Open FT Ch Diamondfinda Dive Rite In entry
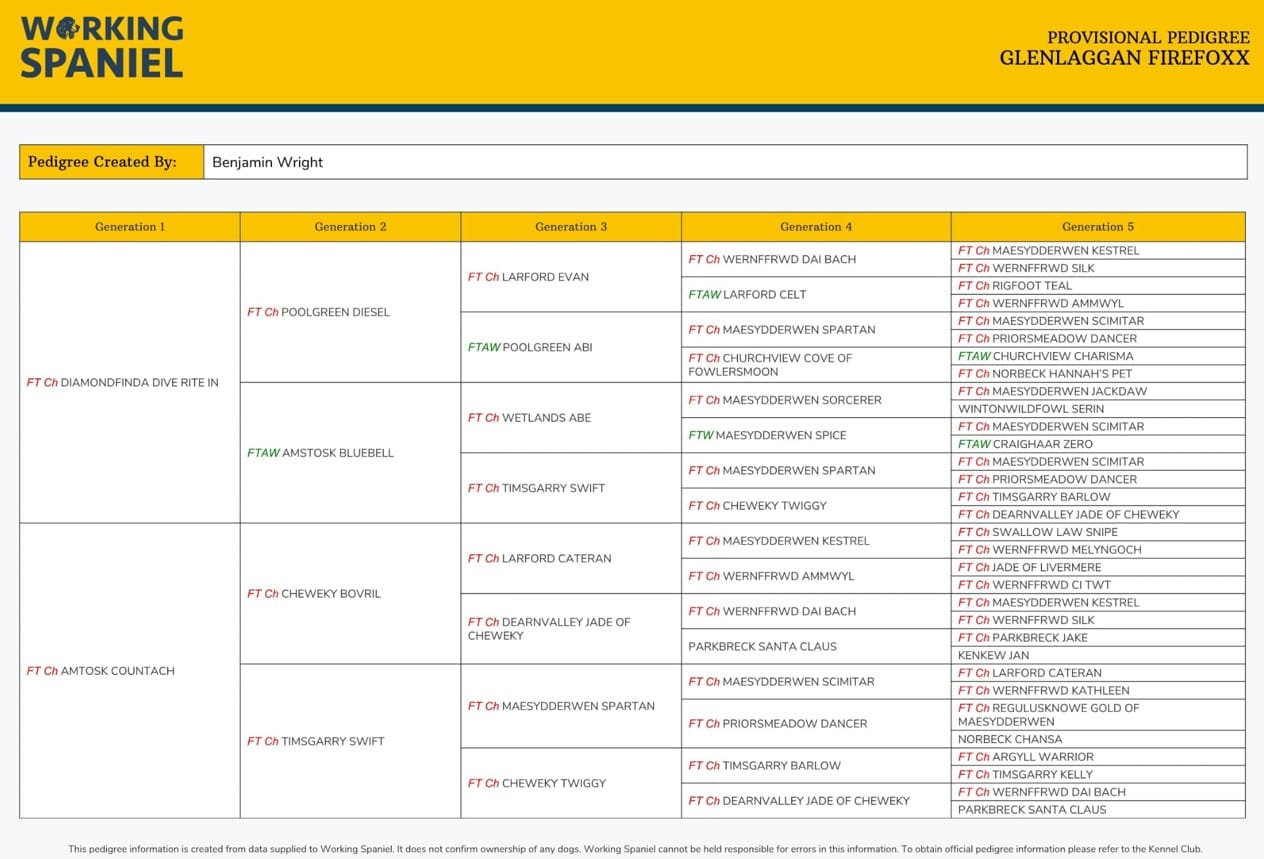Image resolution: width=1264 pixels, height=859 pixels. pos(123,383)
